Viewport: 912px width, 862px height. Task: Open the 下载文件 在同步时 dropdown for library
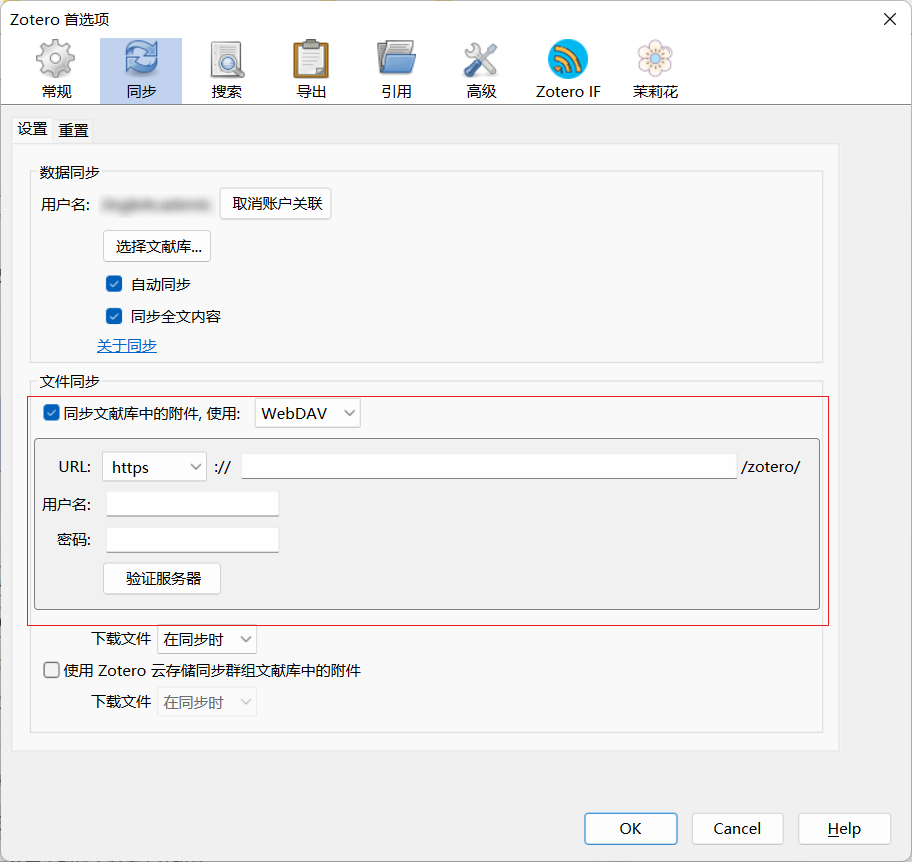[207, 640]
